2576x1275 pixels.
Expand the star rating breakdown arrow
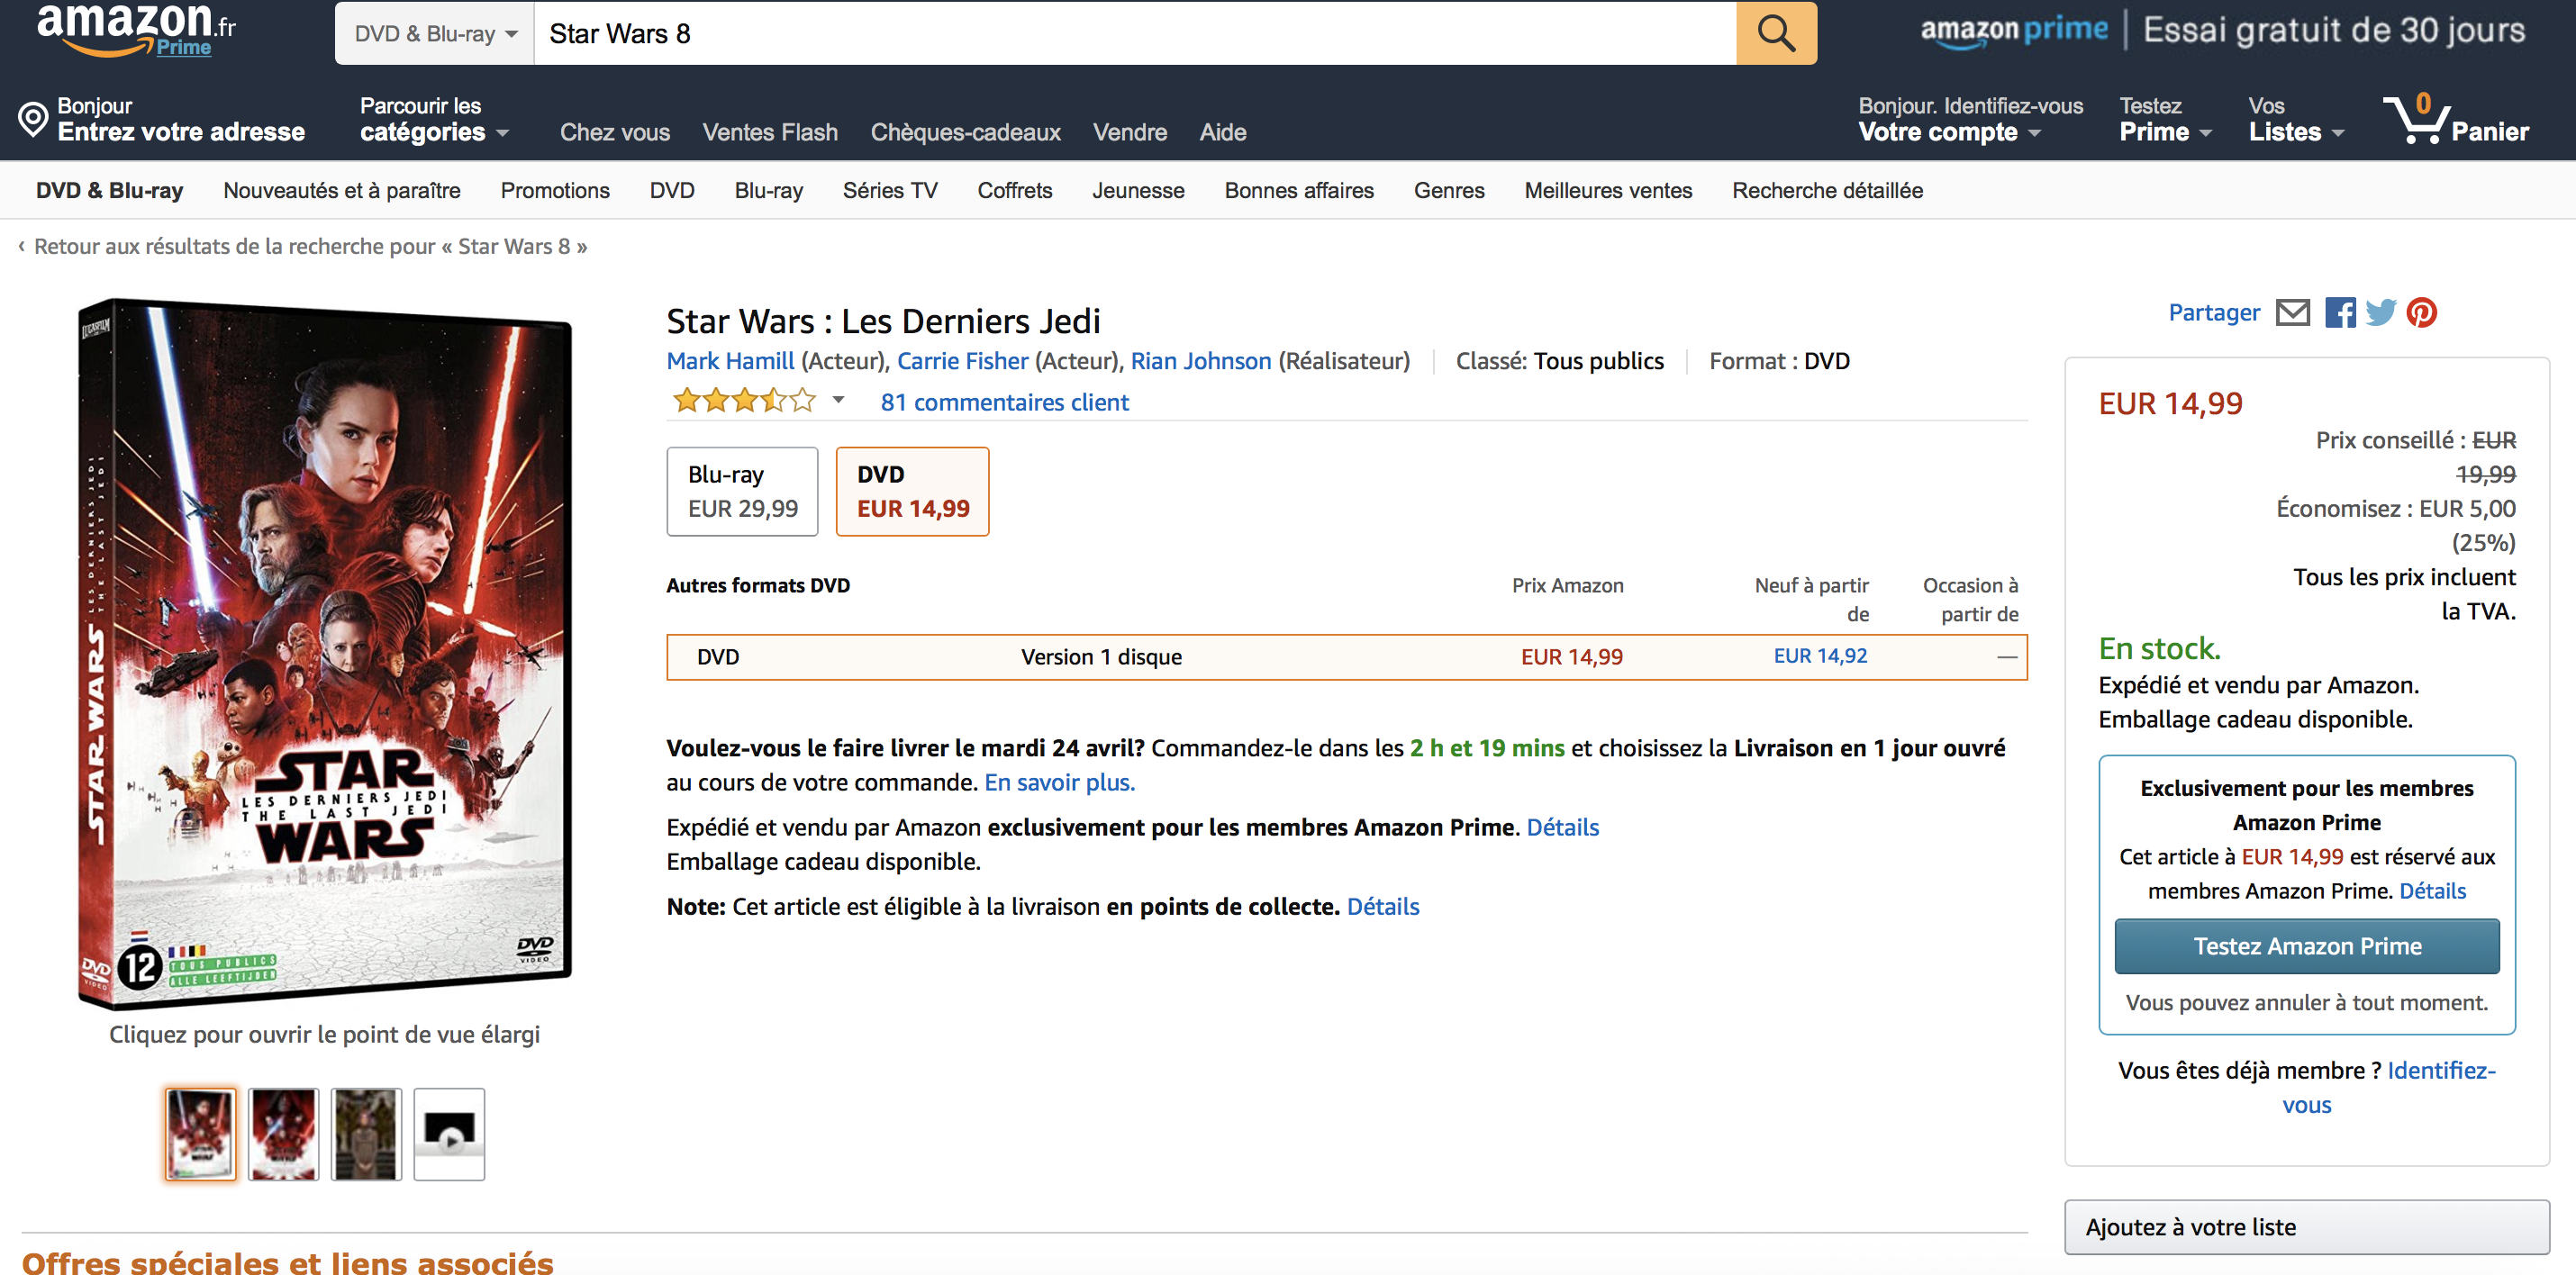(x=839, y=400)
